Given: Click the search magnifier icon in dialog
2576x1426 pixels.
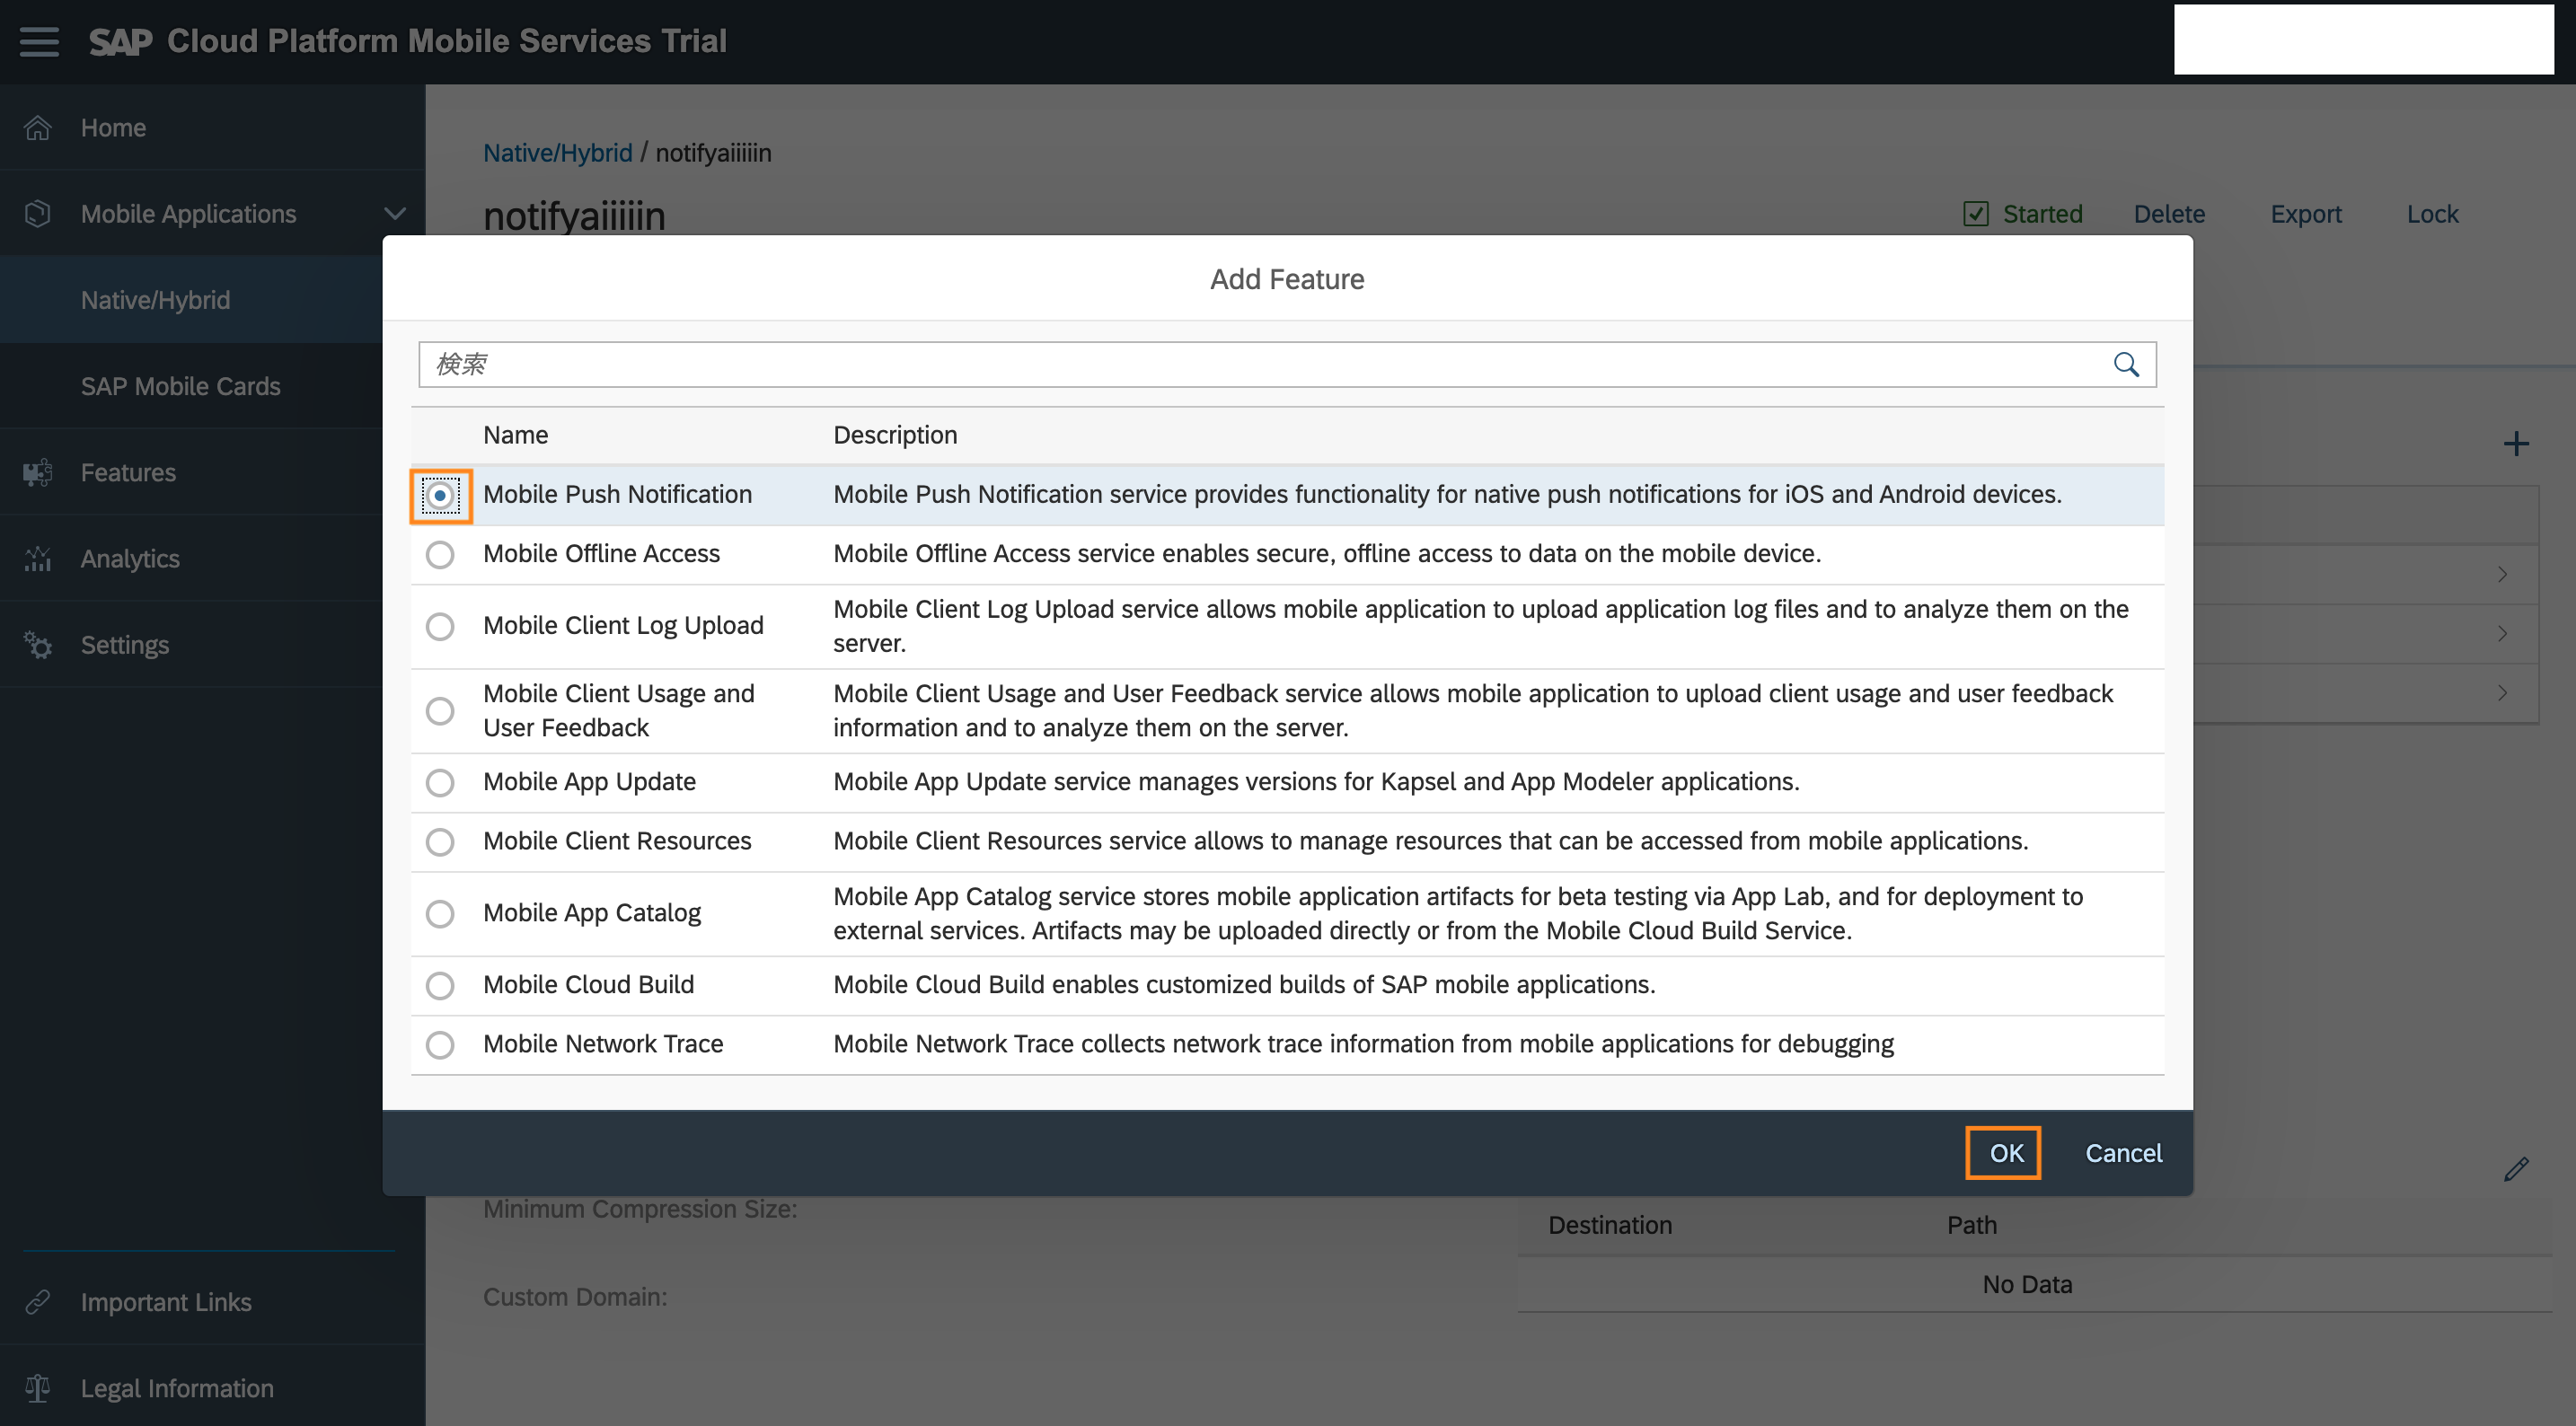Looking at the screenshot, I should pyautogui.click(x=2126, y=365).
